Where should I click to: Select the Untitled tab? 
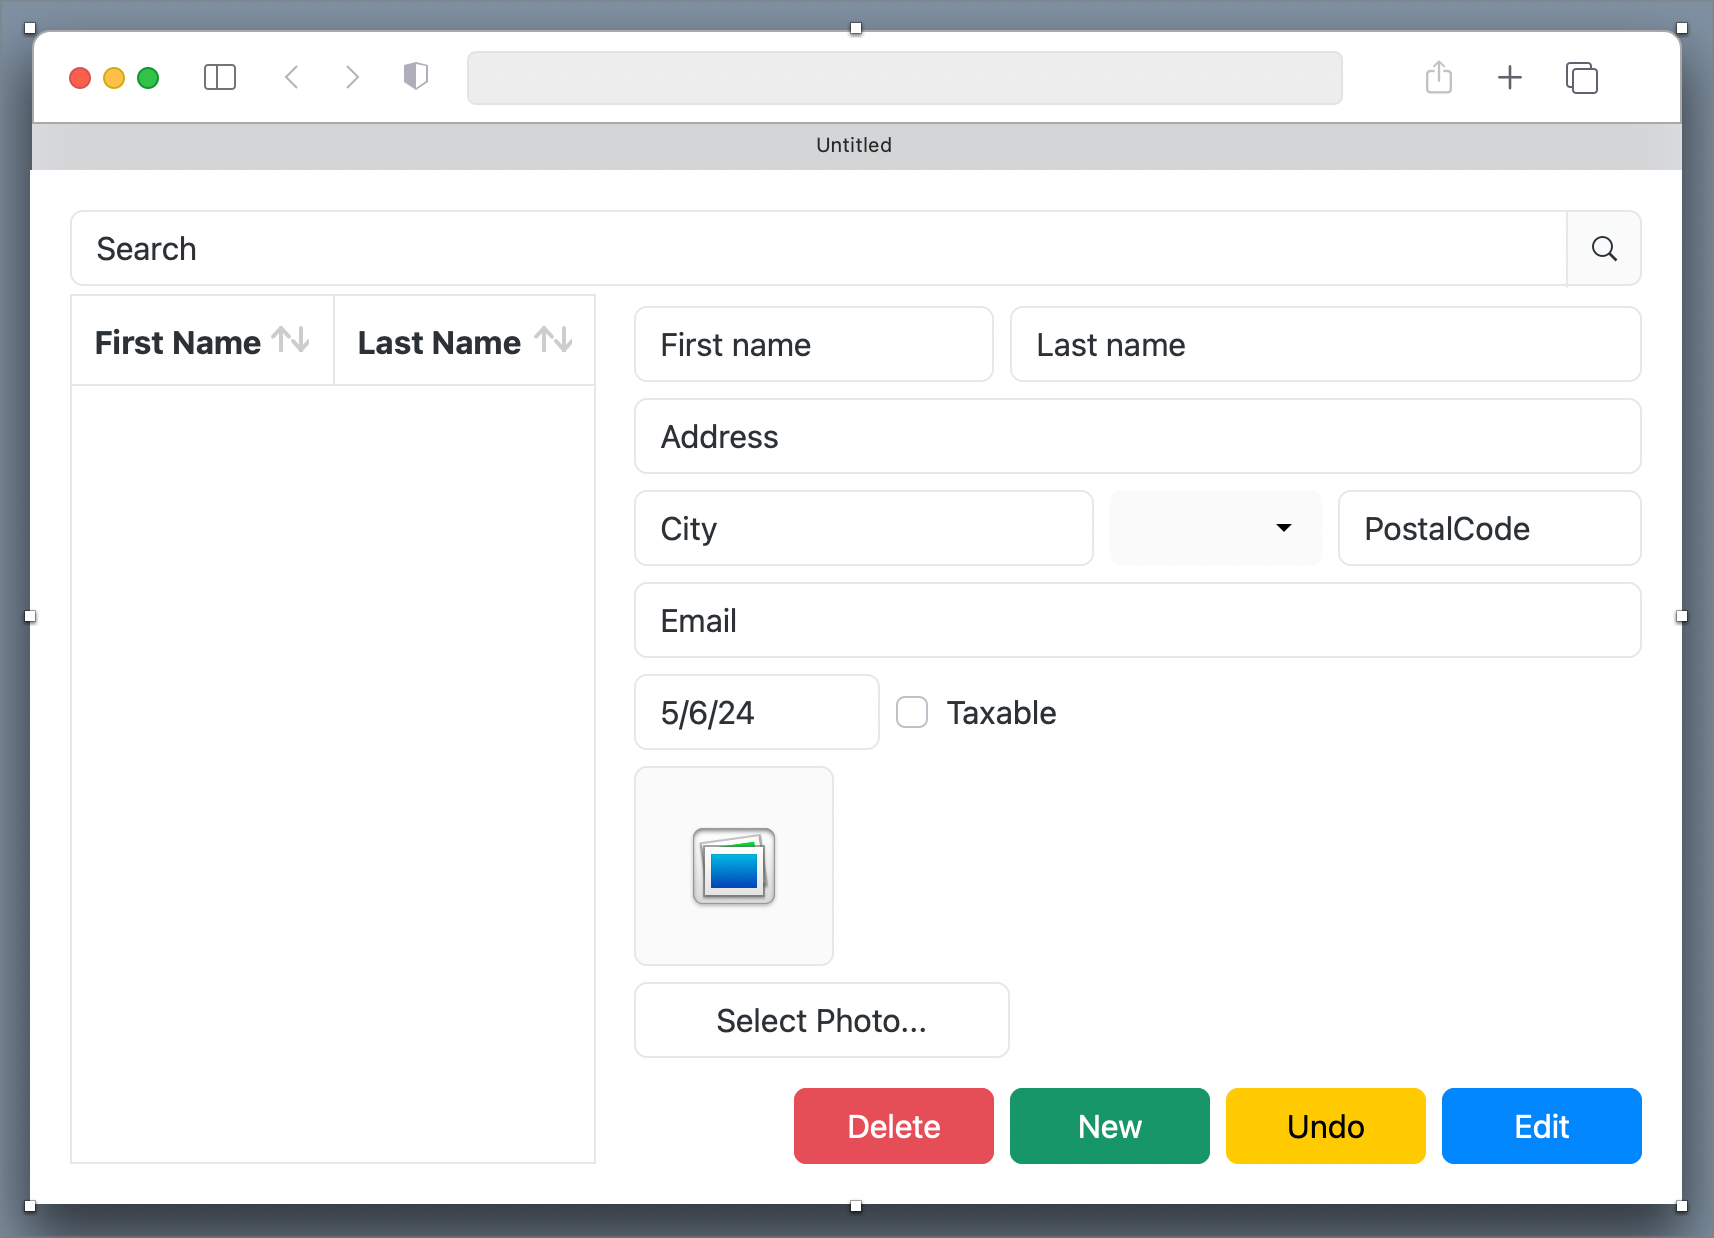click(x=854, y=145)
